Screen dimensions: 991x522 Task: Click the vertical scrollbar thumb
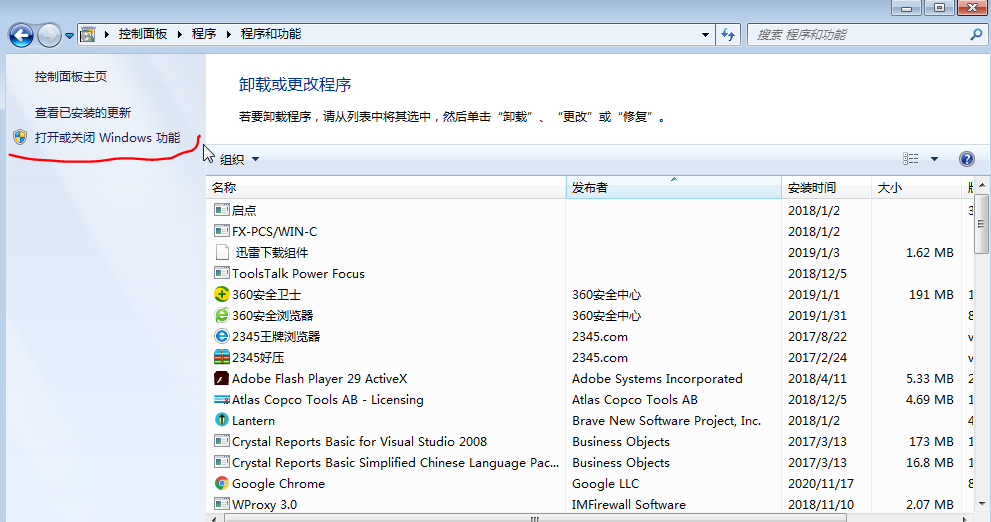point(982,224)
